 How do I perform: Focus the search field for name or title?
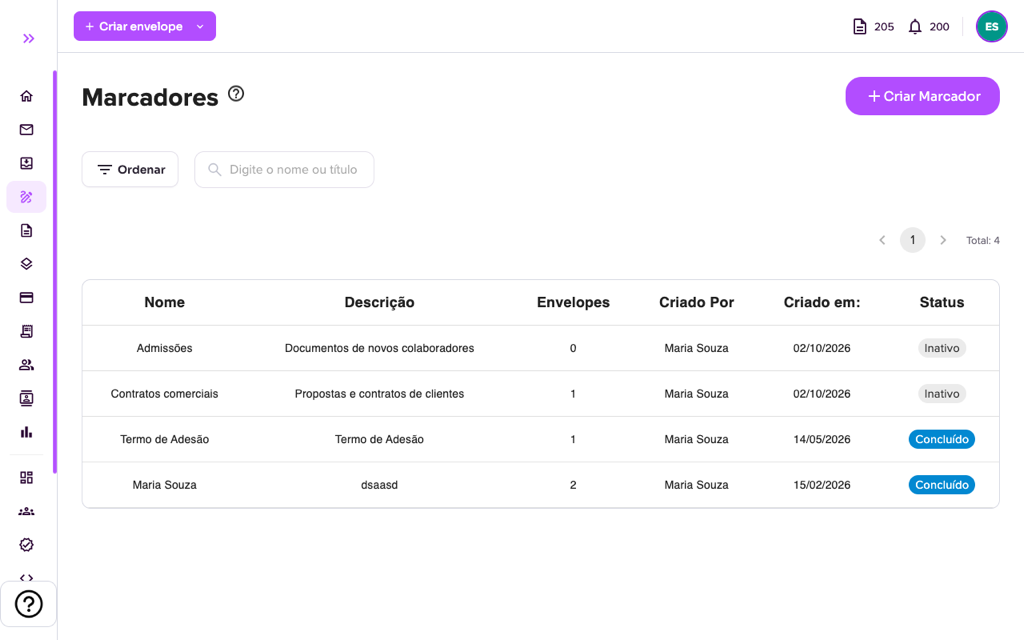point(284,170)
